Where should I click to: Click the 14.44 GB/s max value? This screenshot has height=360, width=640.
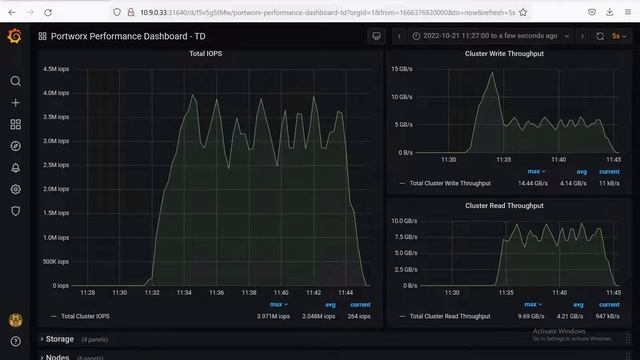533,183
